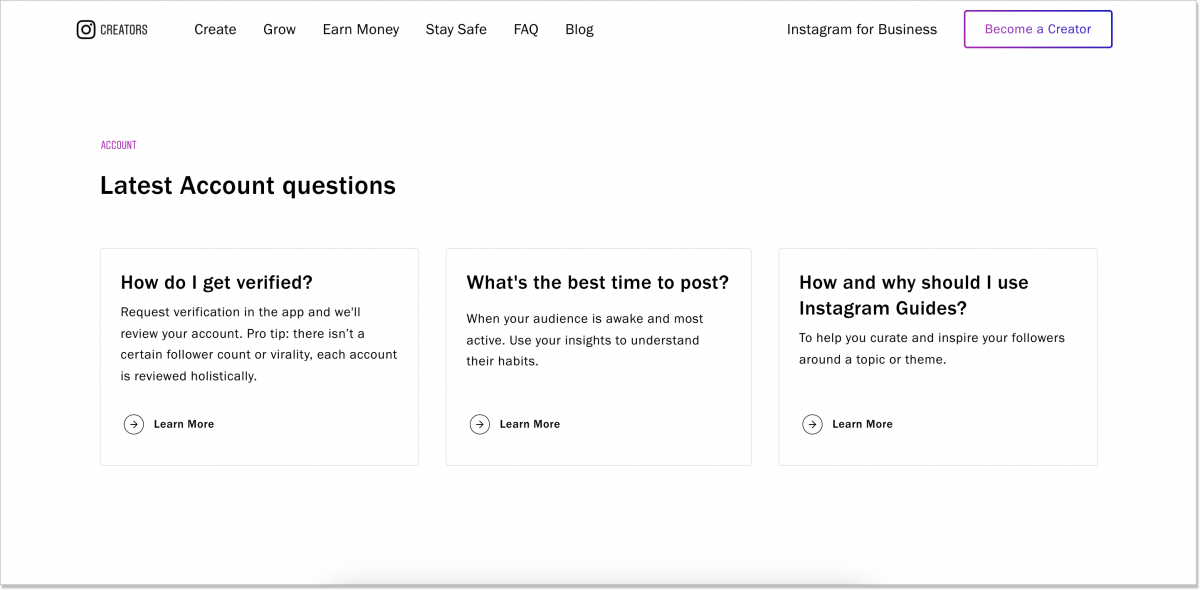The height and width of the screenshot is (590, 1200).
Task: Click the Instagram camera logo icon
Action: coord(86,29)
